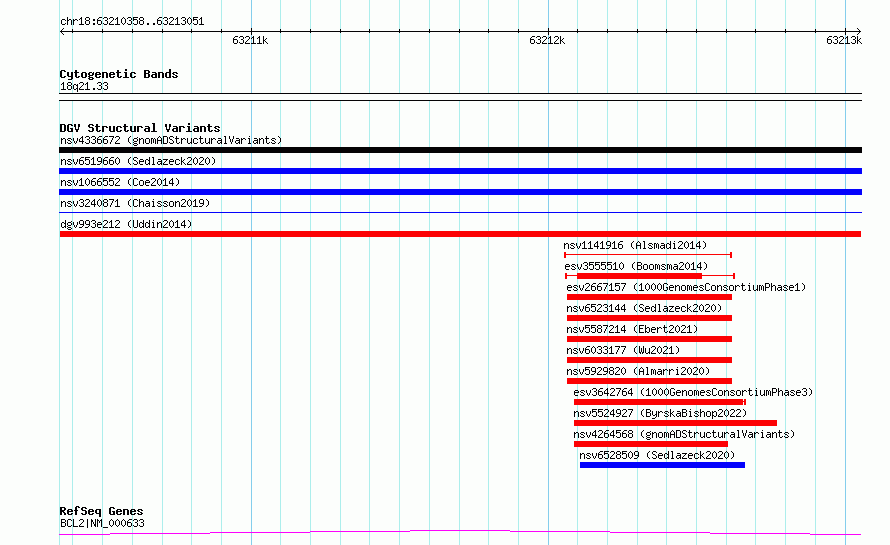Open nsv5524927 (ByrskaBishop2022) label
This screenshot has width=890, height=545.
pyautogui.click(x=660, y=413)
